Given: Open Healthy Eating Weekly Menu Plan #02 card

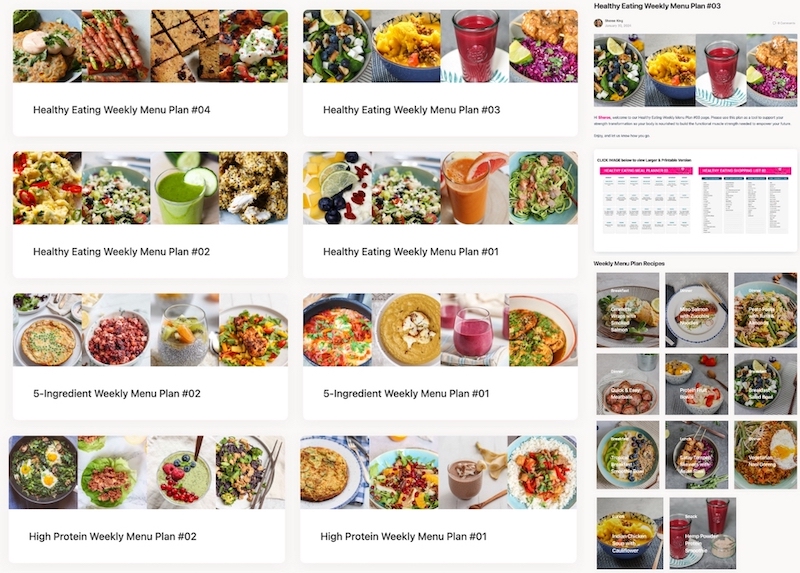Looking at the screenshot, I should point(150,215).
